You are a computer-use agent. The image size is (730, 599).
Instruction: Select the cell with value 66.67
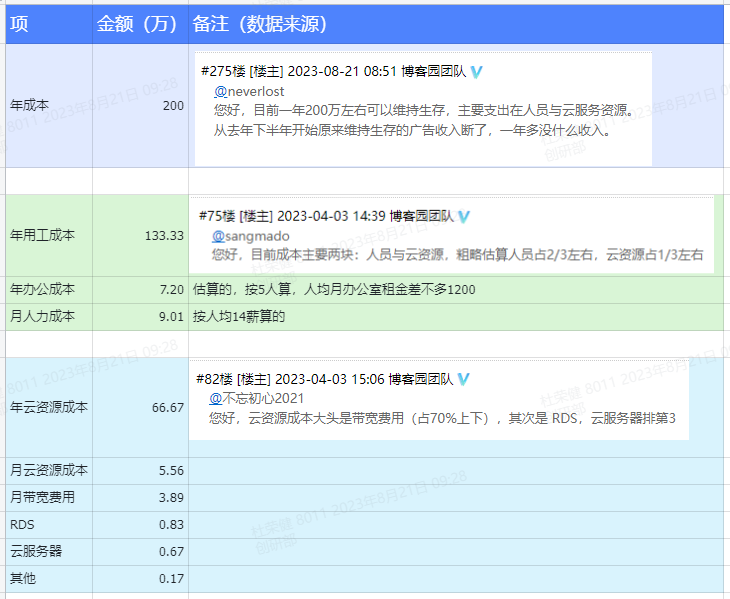point(141,408)
